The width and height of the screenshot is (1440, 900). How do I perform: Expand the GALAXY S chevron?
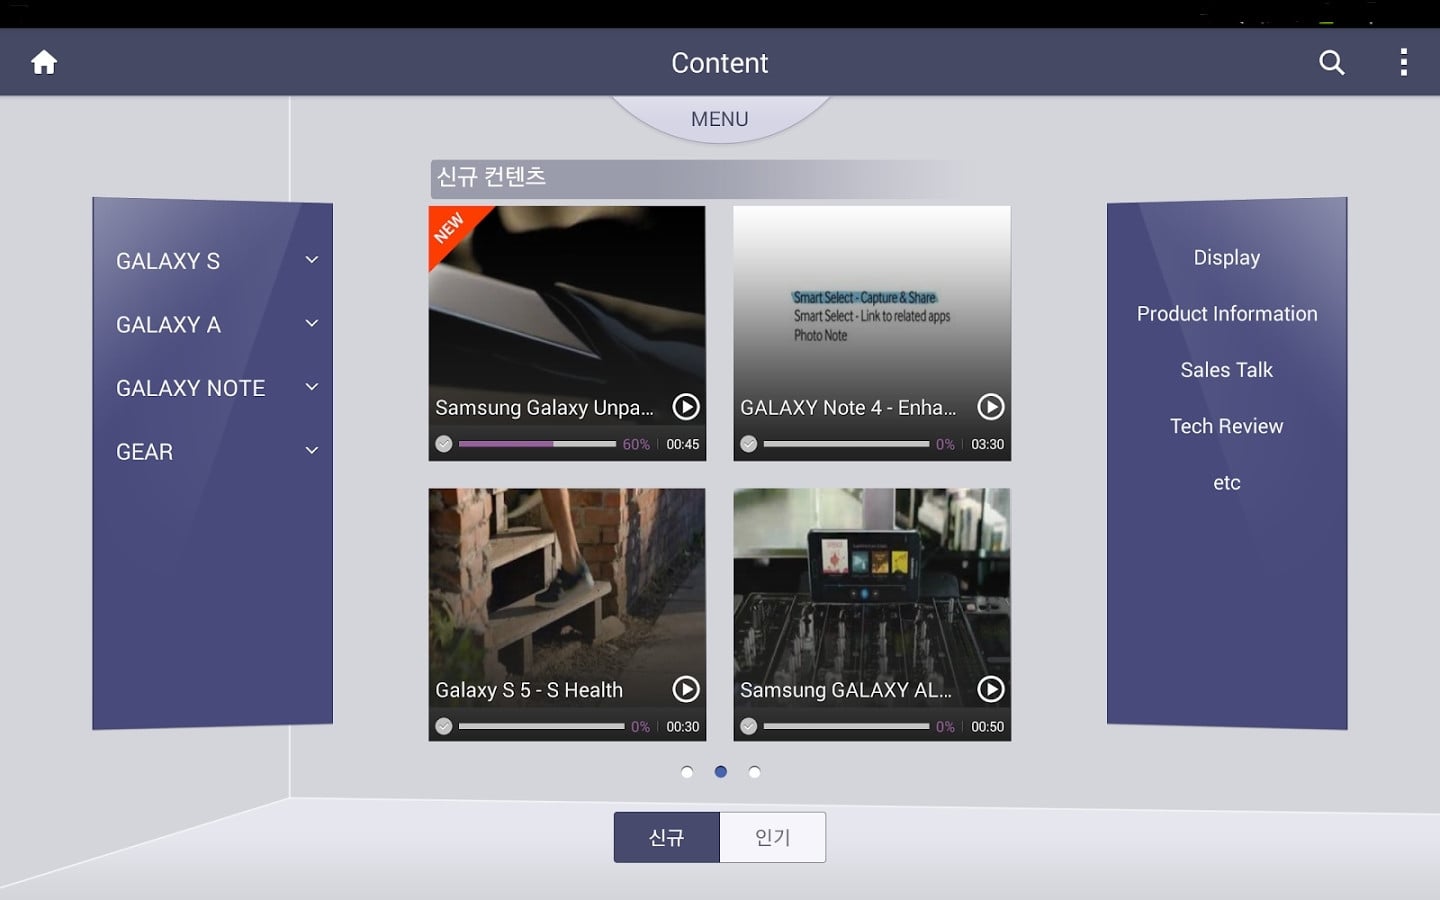click(x=312, y=260)
